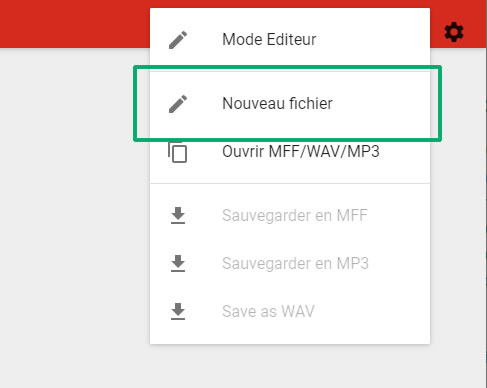
Task: Click empty gray area below the menu
Action: (x=290, y=367)
